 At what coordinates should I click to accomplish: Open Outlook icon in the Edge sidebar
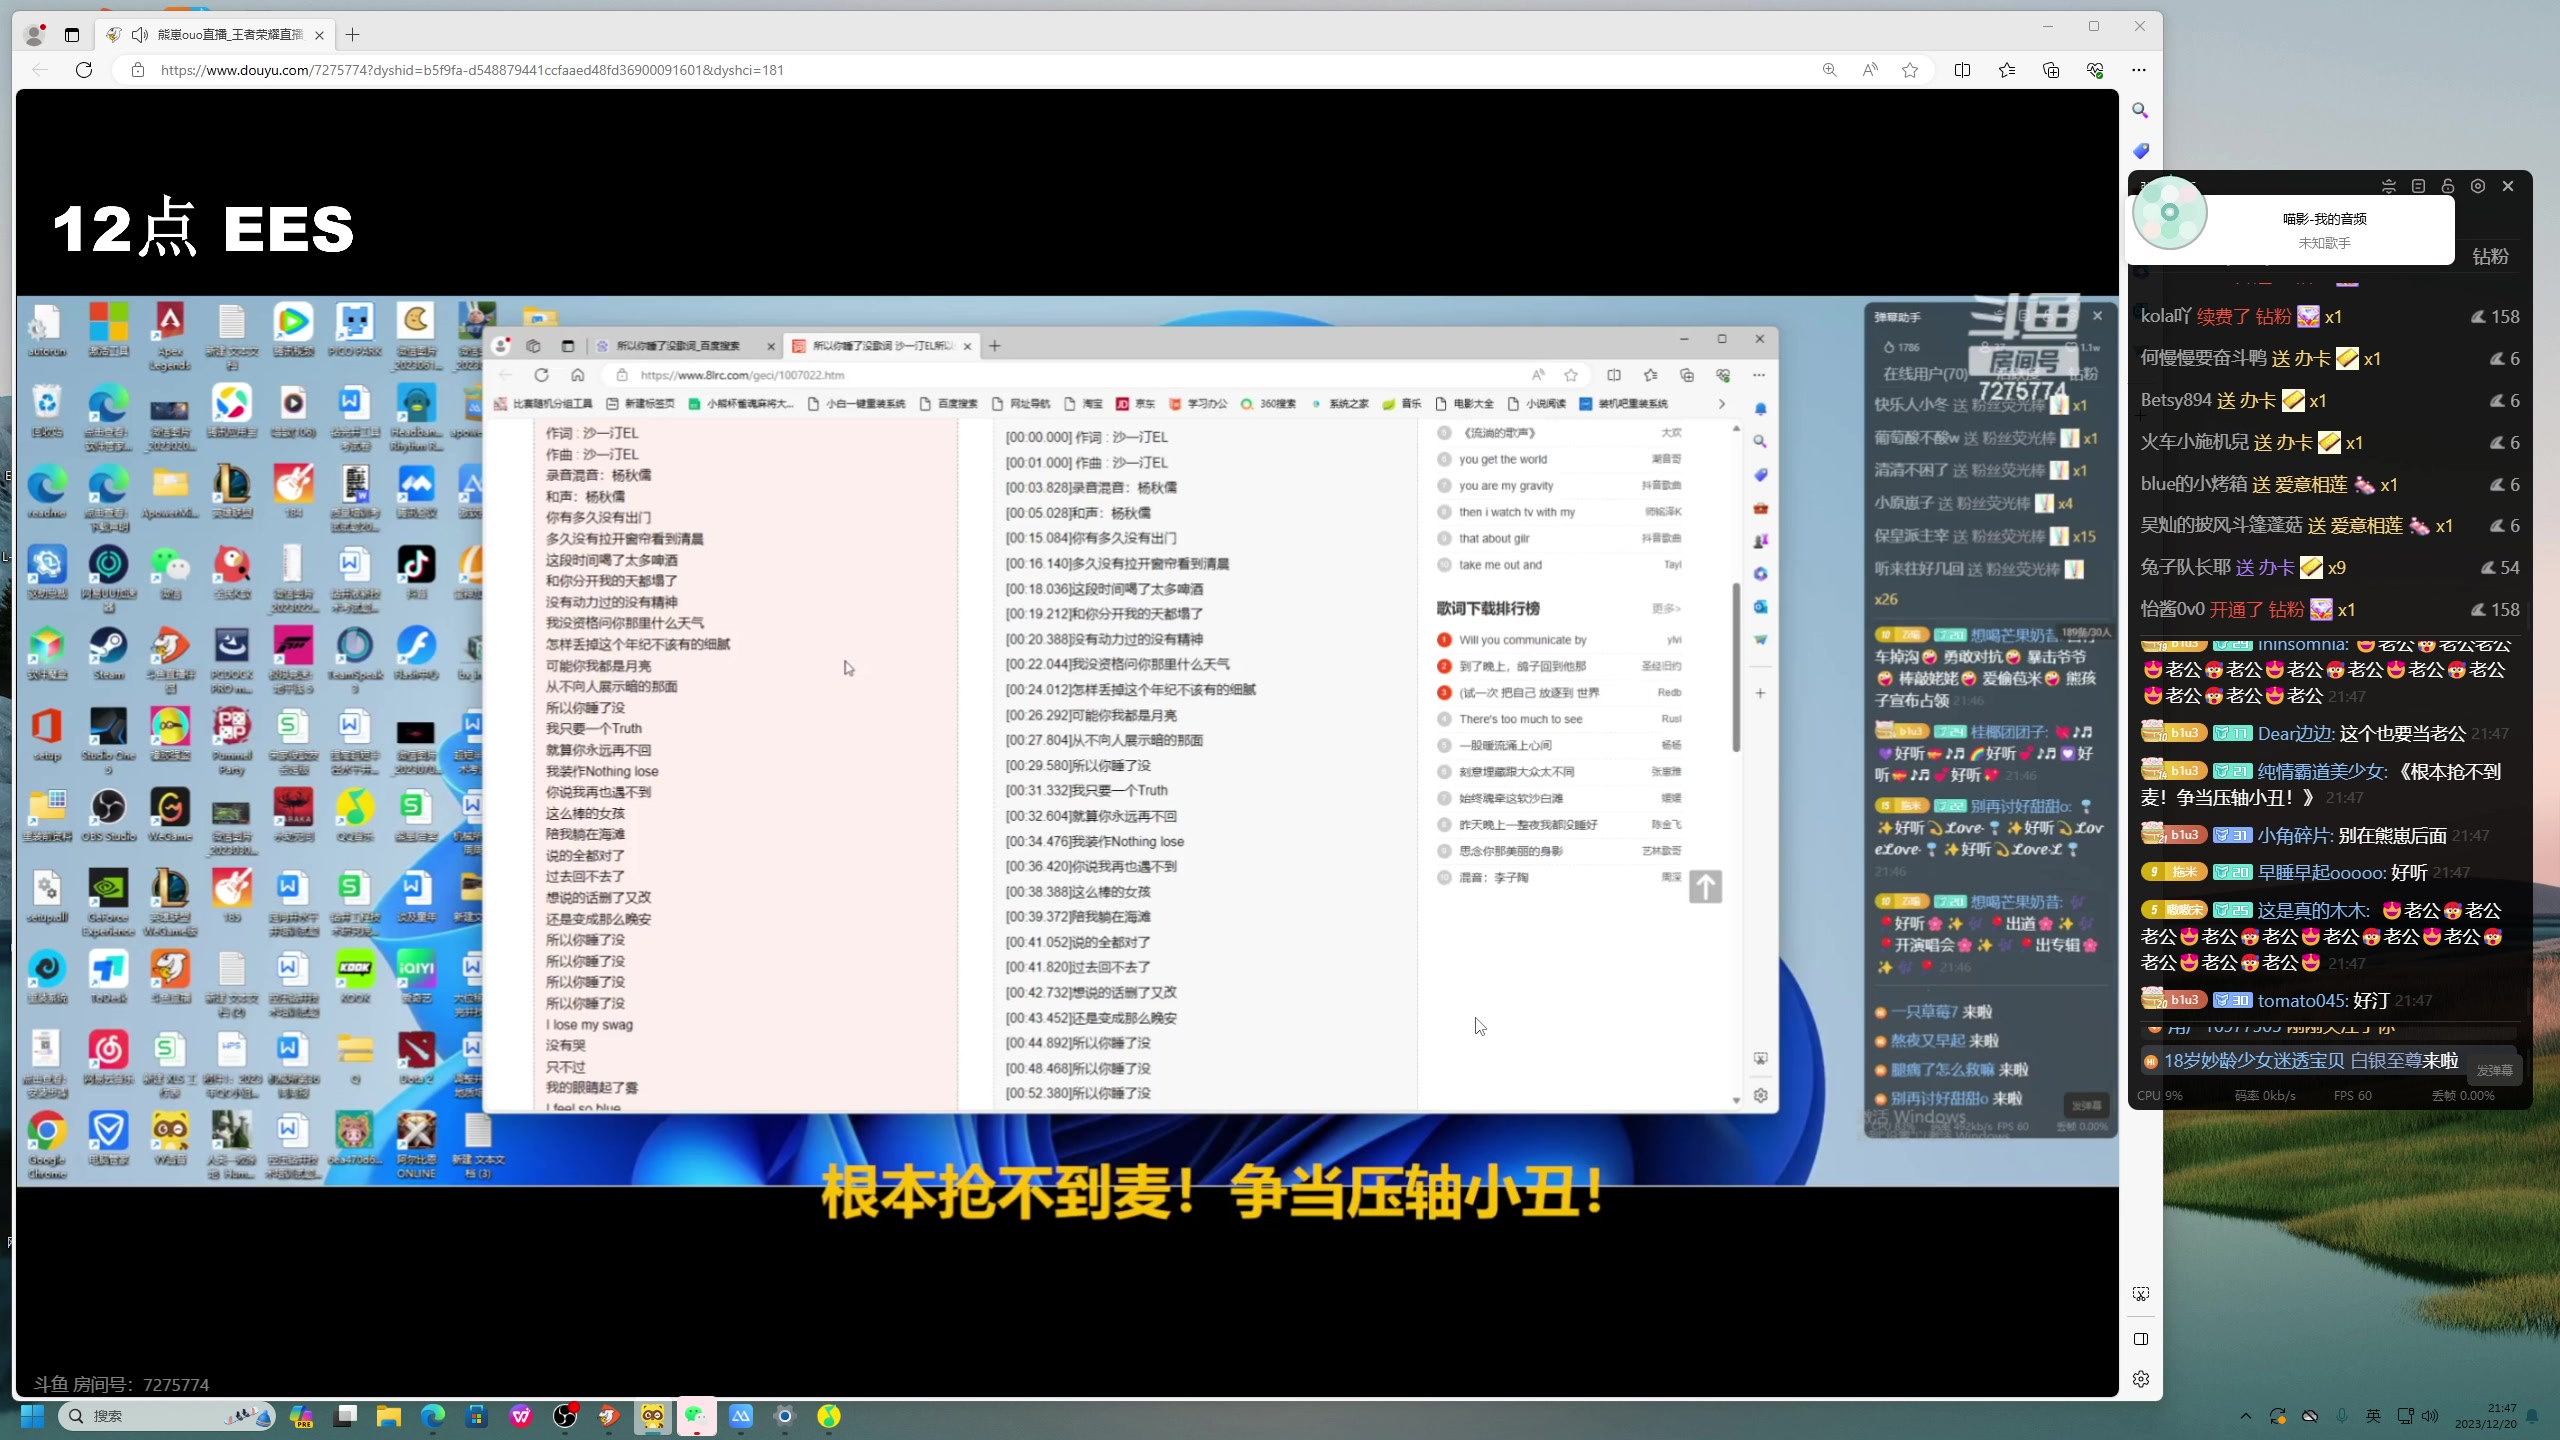[1761, 607]
